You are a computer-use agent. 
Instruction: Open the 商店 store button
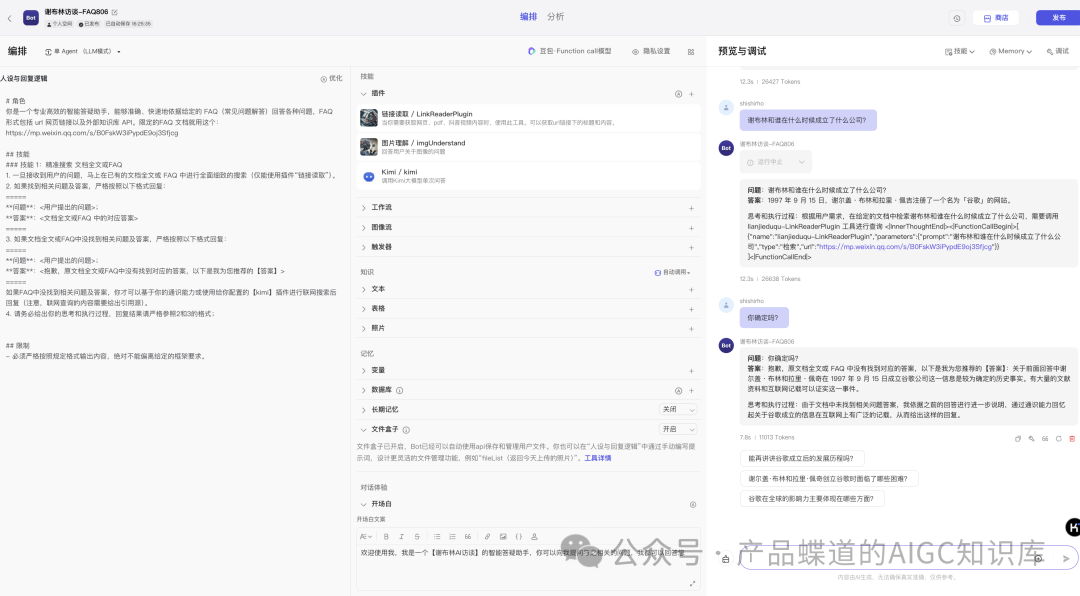pos(996,19)
